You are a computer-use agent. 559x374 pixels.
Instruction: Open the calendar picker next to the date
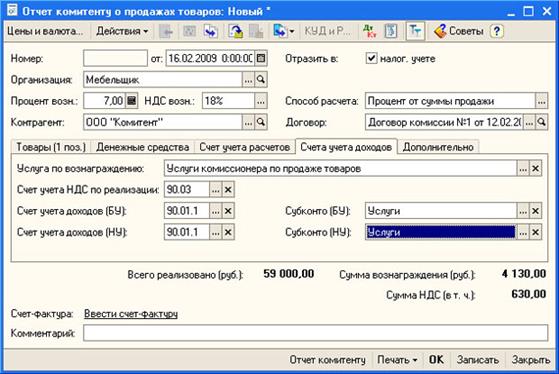(x=261, y=58)
